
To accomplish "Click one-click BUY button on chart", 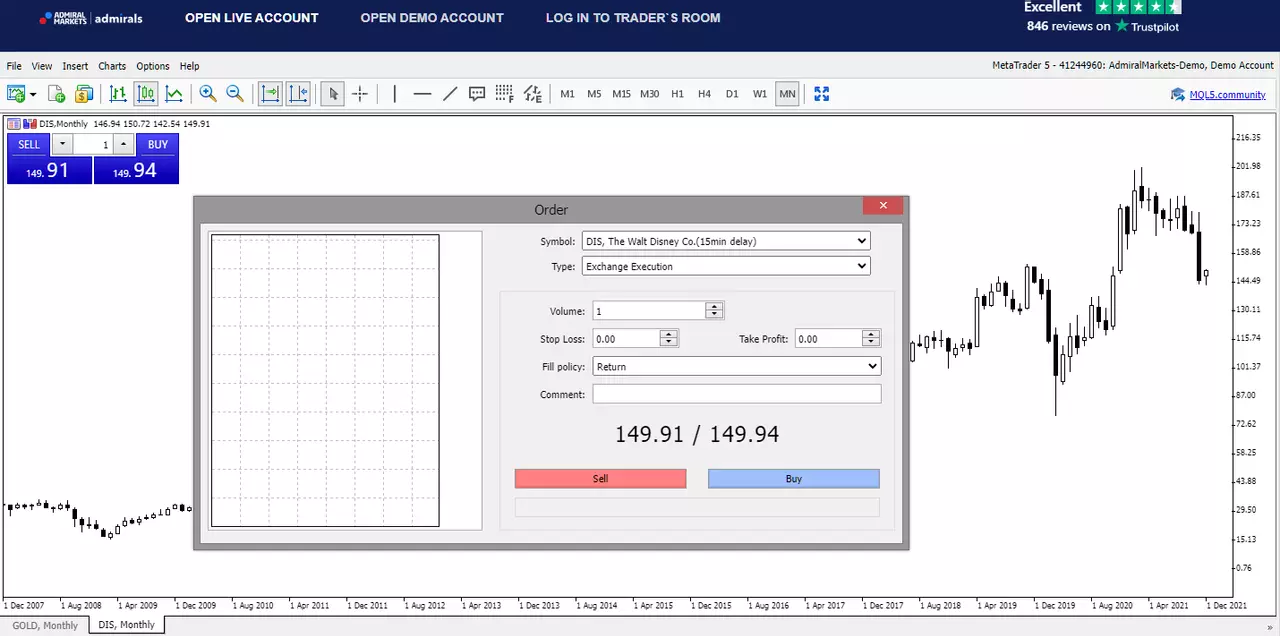I will coord(158,144).
